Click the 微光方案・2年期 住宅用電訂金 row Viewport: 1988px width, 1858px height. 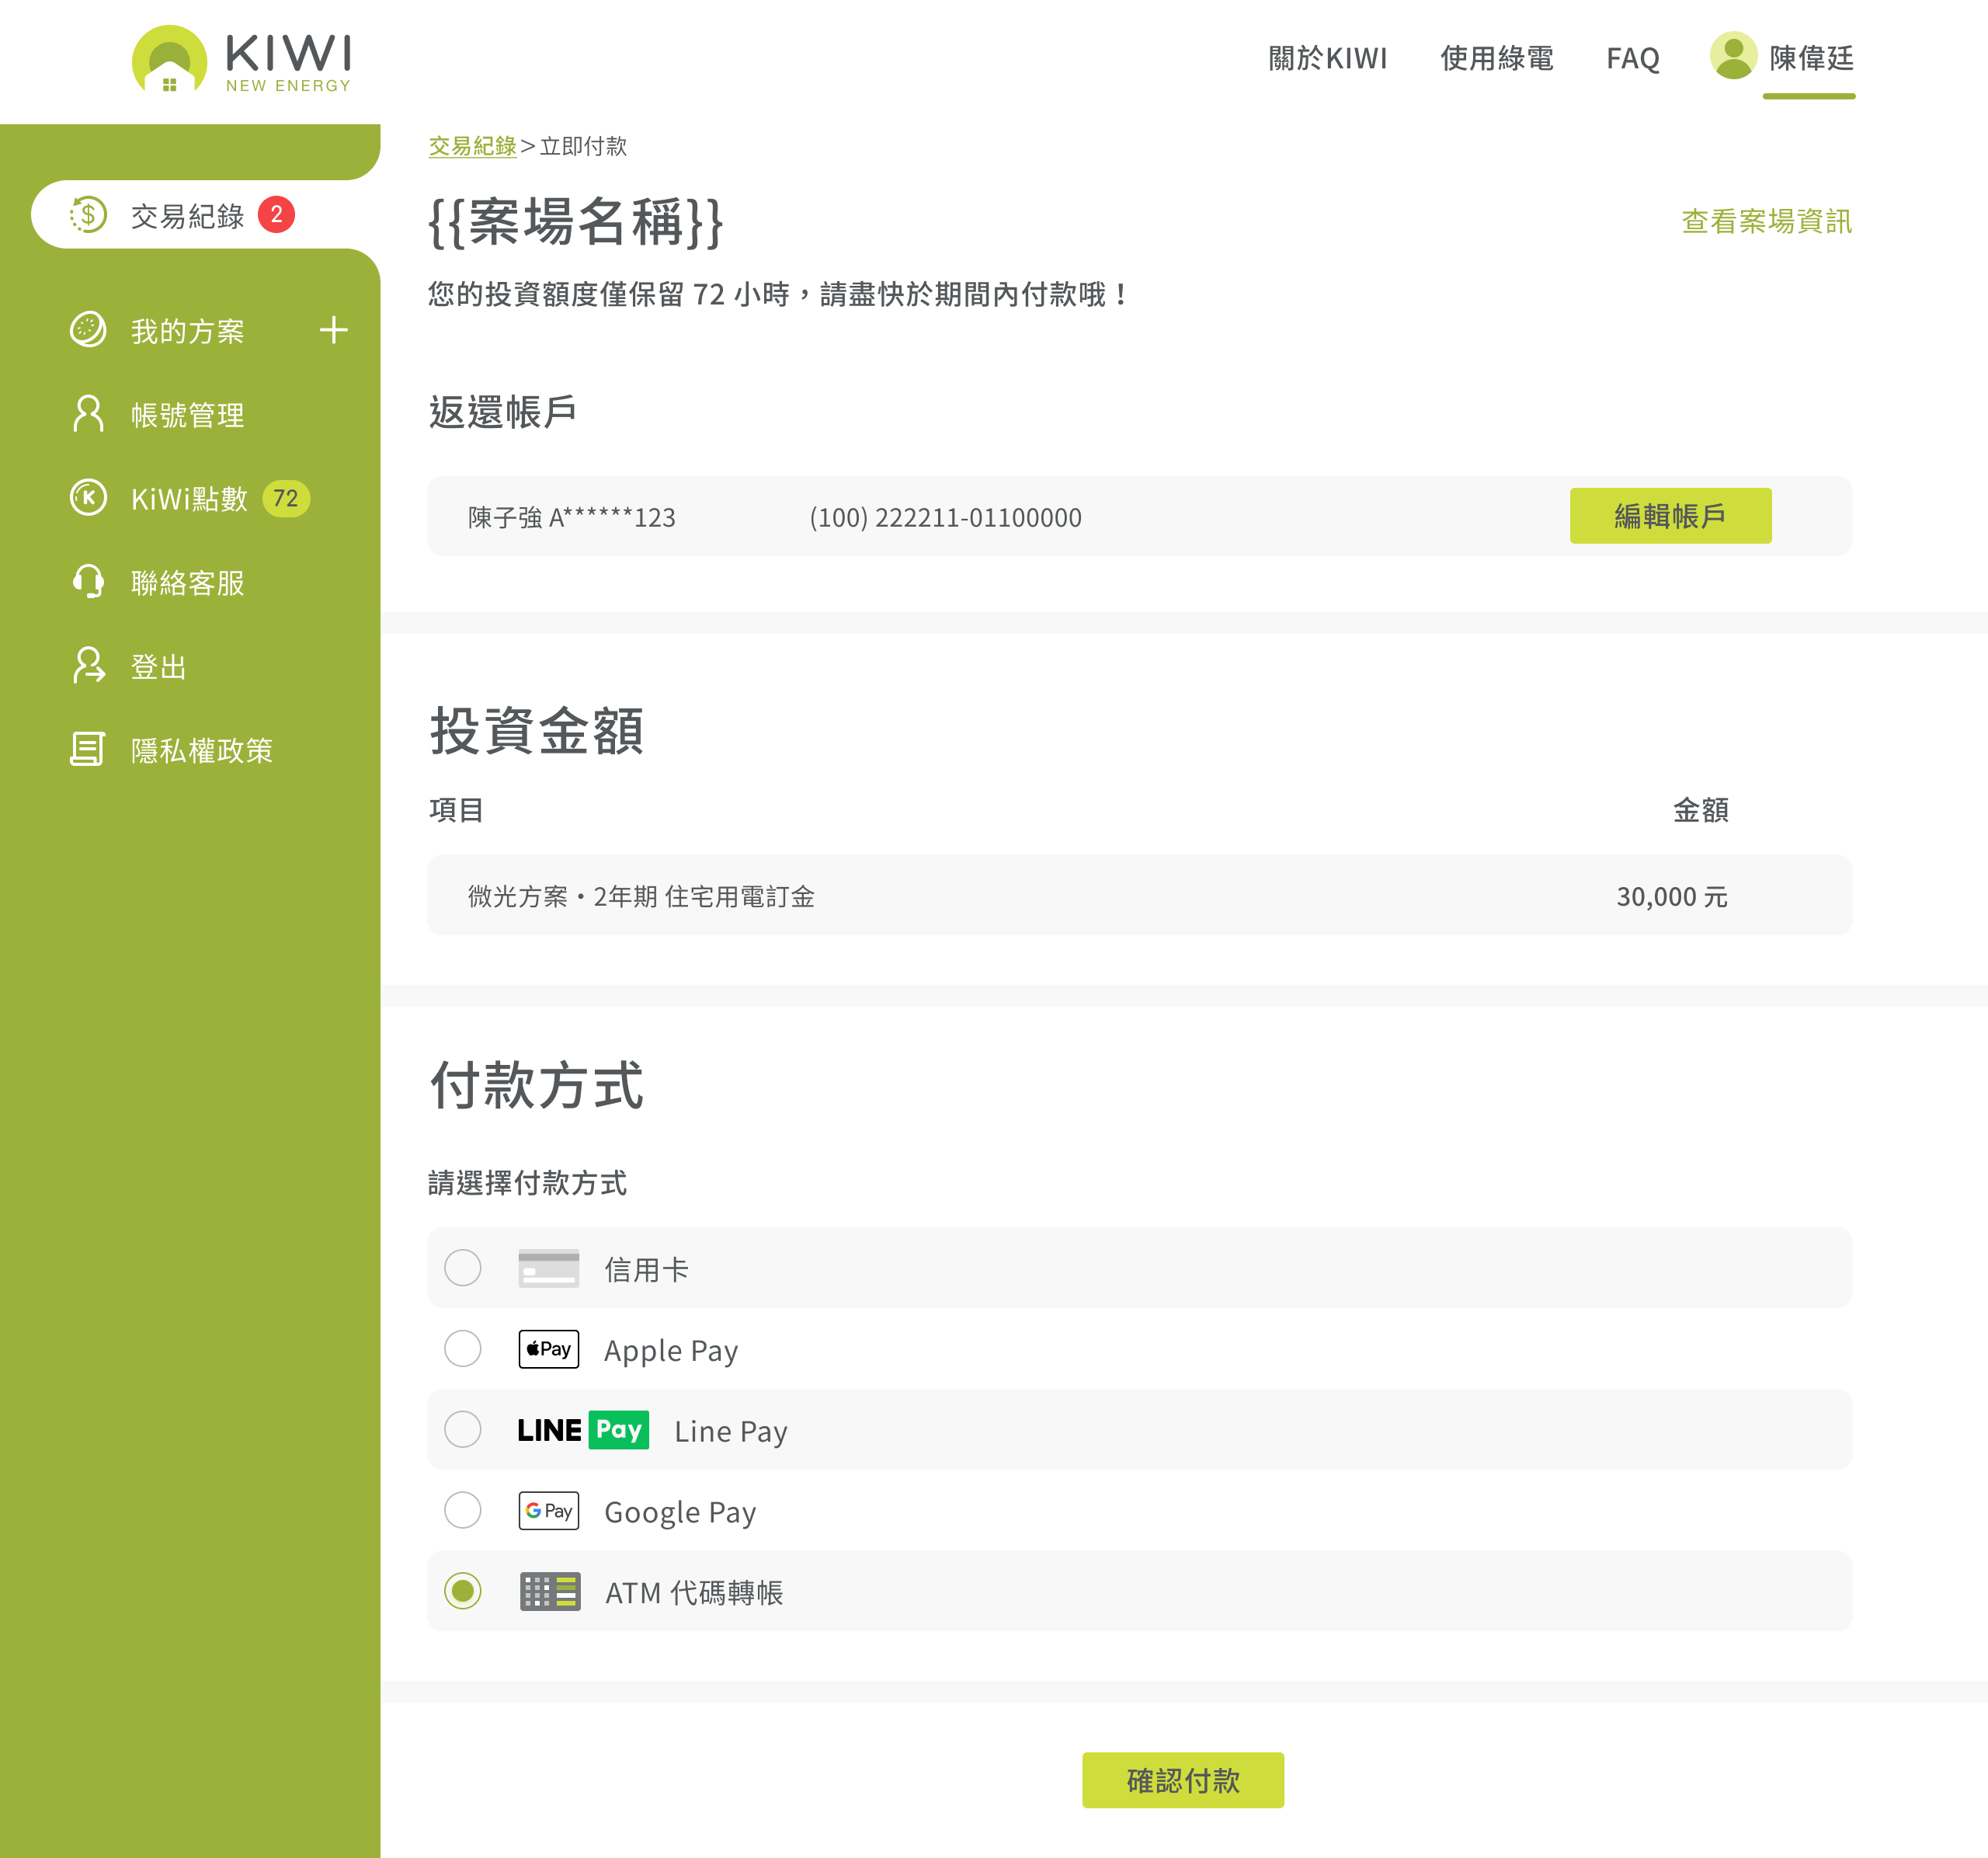click(x=1139, y=895)
